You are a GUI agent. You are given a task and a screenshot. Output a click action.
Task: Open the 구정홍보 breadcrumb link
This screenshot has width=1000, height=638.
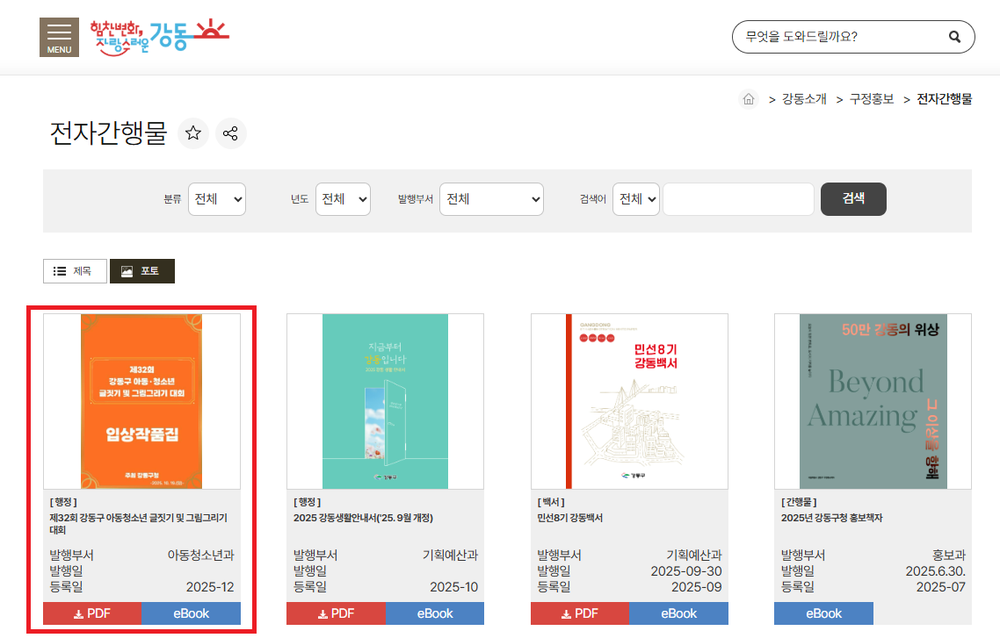click(x=871, y=99)
